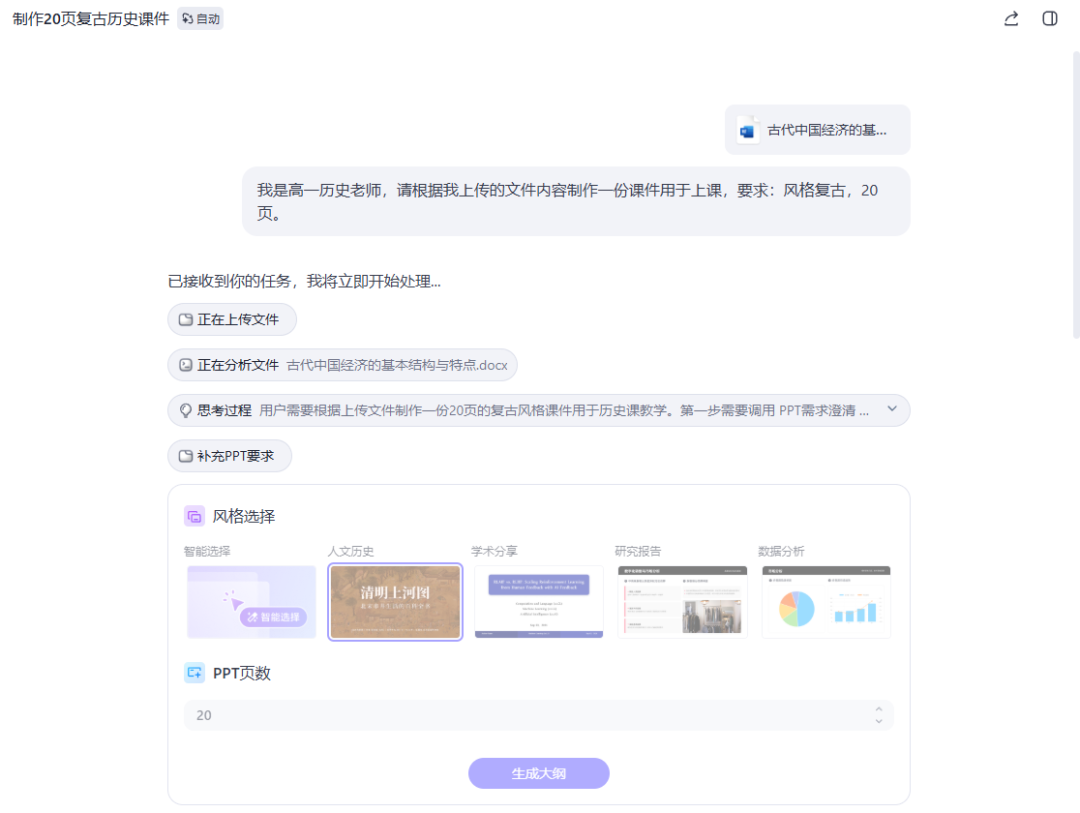Image resolution: width=1080 pixels, height=813 pixels.
Task: Click the 已接收到你的任务 response text
Action: (x=304, y=281)
